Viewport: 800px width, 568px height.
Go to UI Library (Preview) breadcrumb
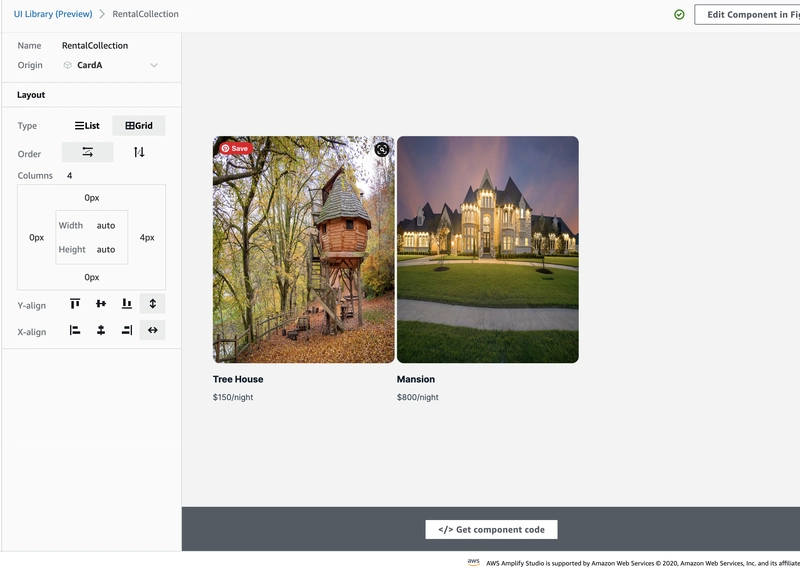pos(53,14)
